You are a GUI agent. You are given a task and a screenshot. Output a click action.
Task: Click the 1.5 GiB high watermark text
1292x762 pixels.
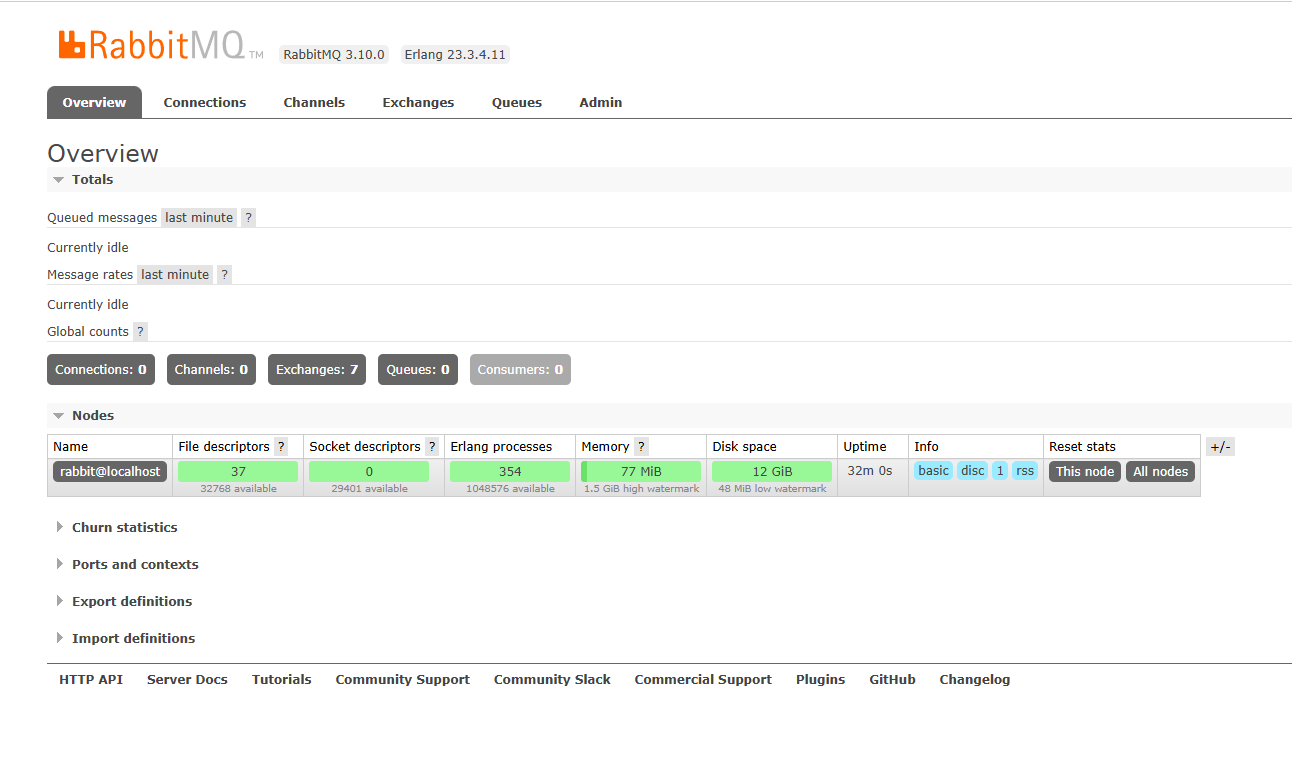point(641,489)
